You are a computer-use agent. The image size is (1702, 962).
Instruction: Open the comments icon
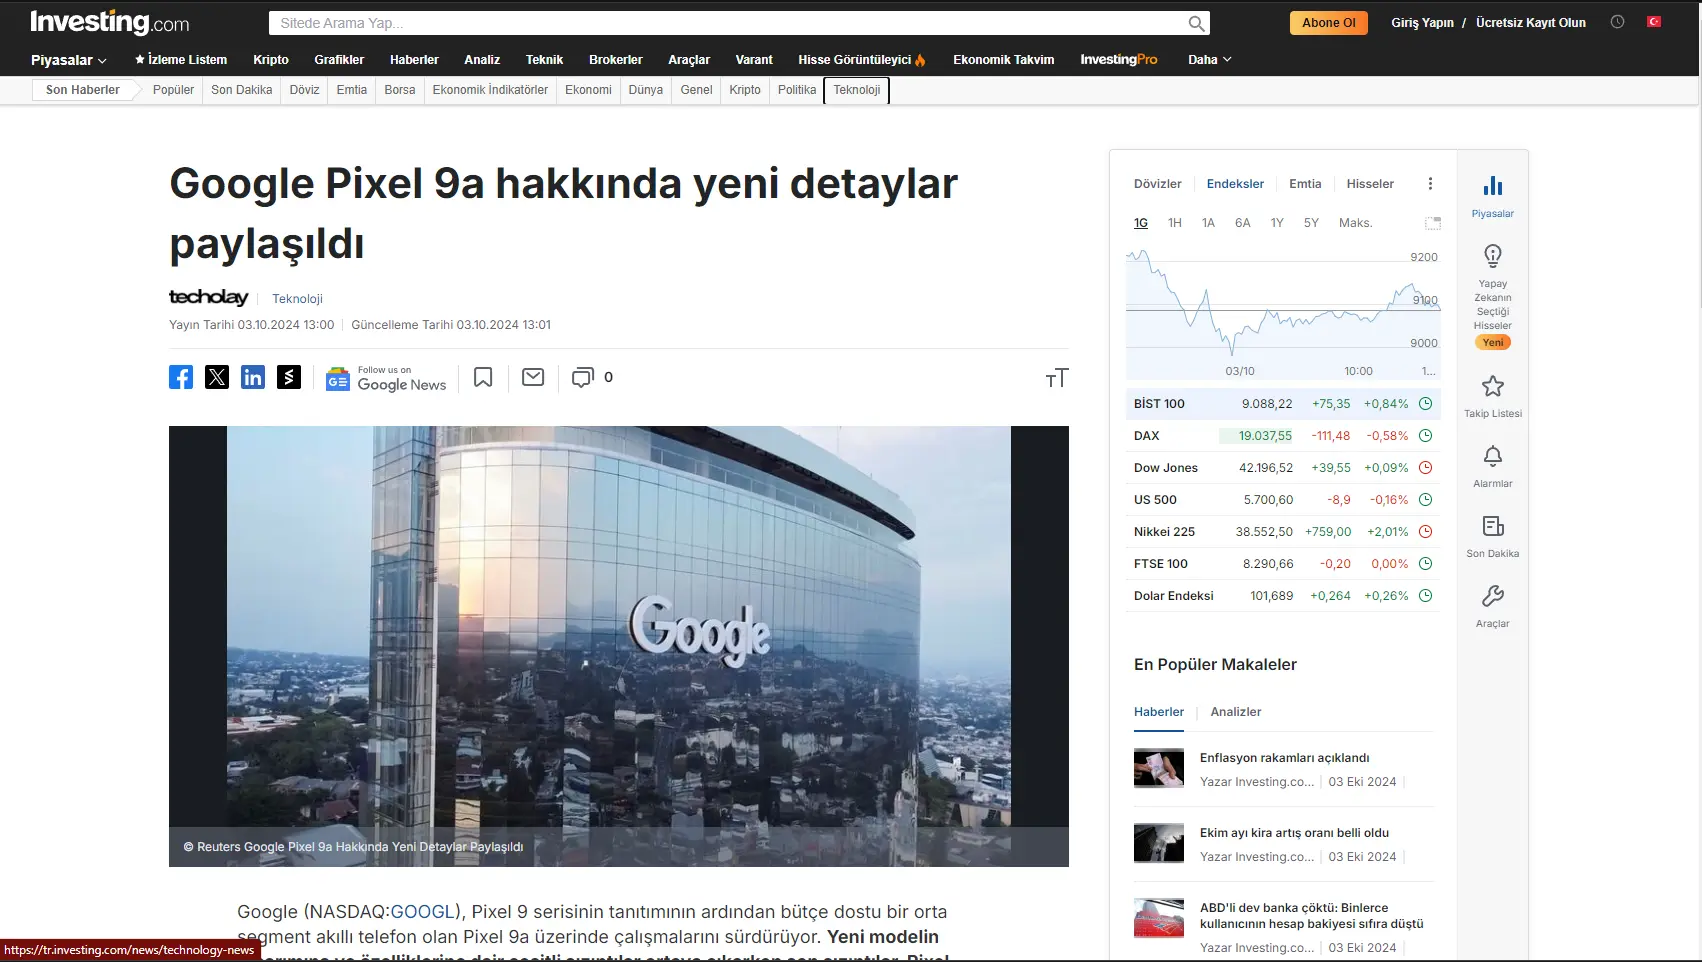582,377
